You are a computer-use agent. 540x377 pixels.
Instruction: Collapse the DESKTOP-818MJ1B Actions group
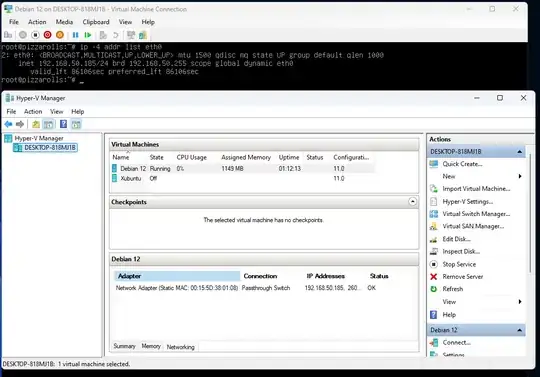point(520,151)
